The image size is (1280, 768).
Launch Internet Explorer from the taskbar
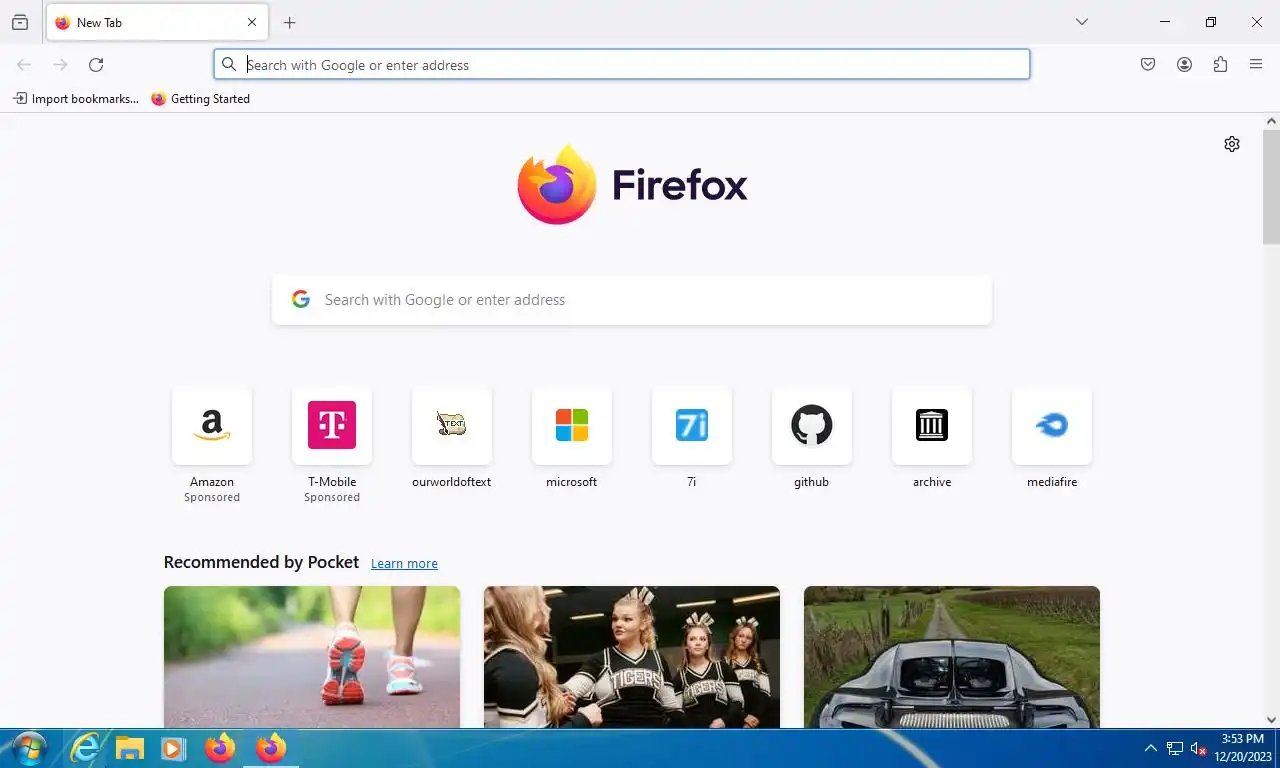click(87, 748)
